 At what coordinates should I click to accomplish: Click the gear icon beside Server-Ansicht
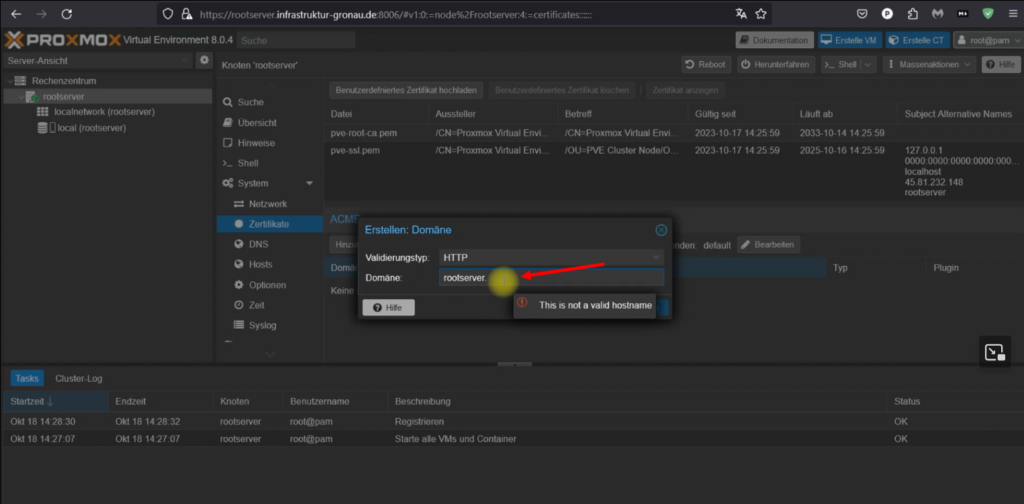204,61
